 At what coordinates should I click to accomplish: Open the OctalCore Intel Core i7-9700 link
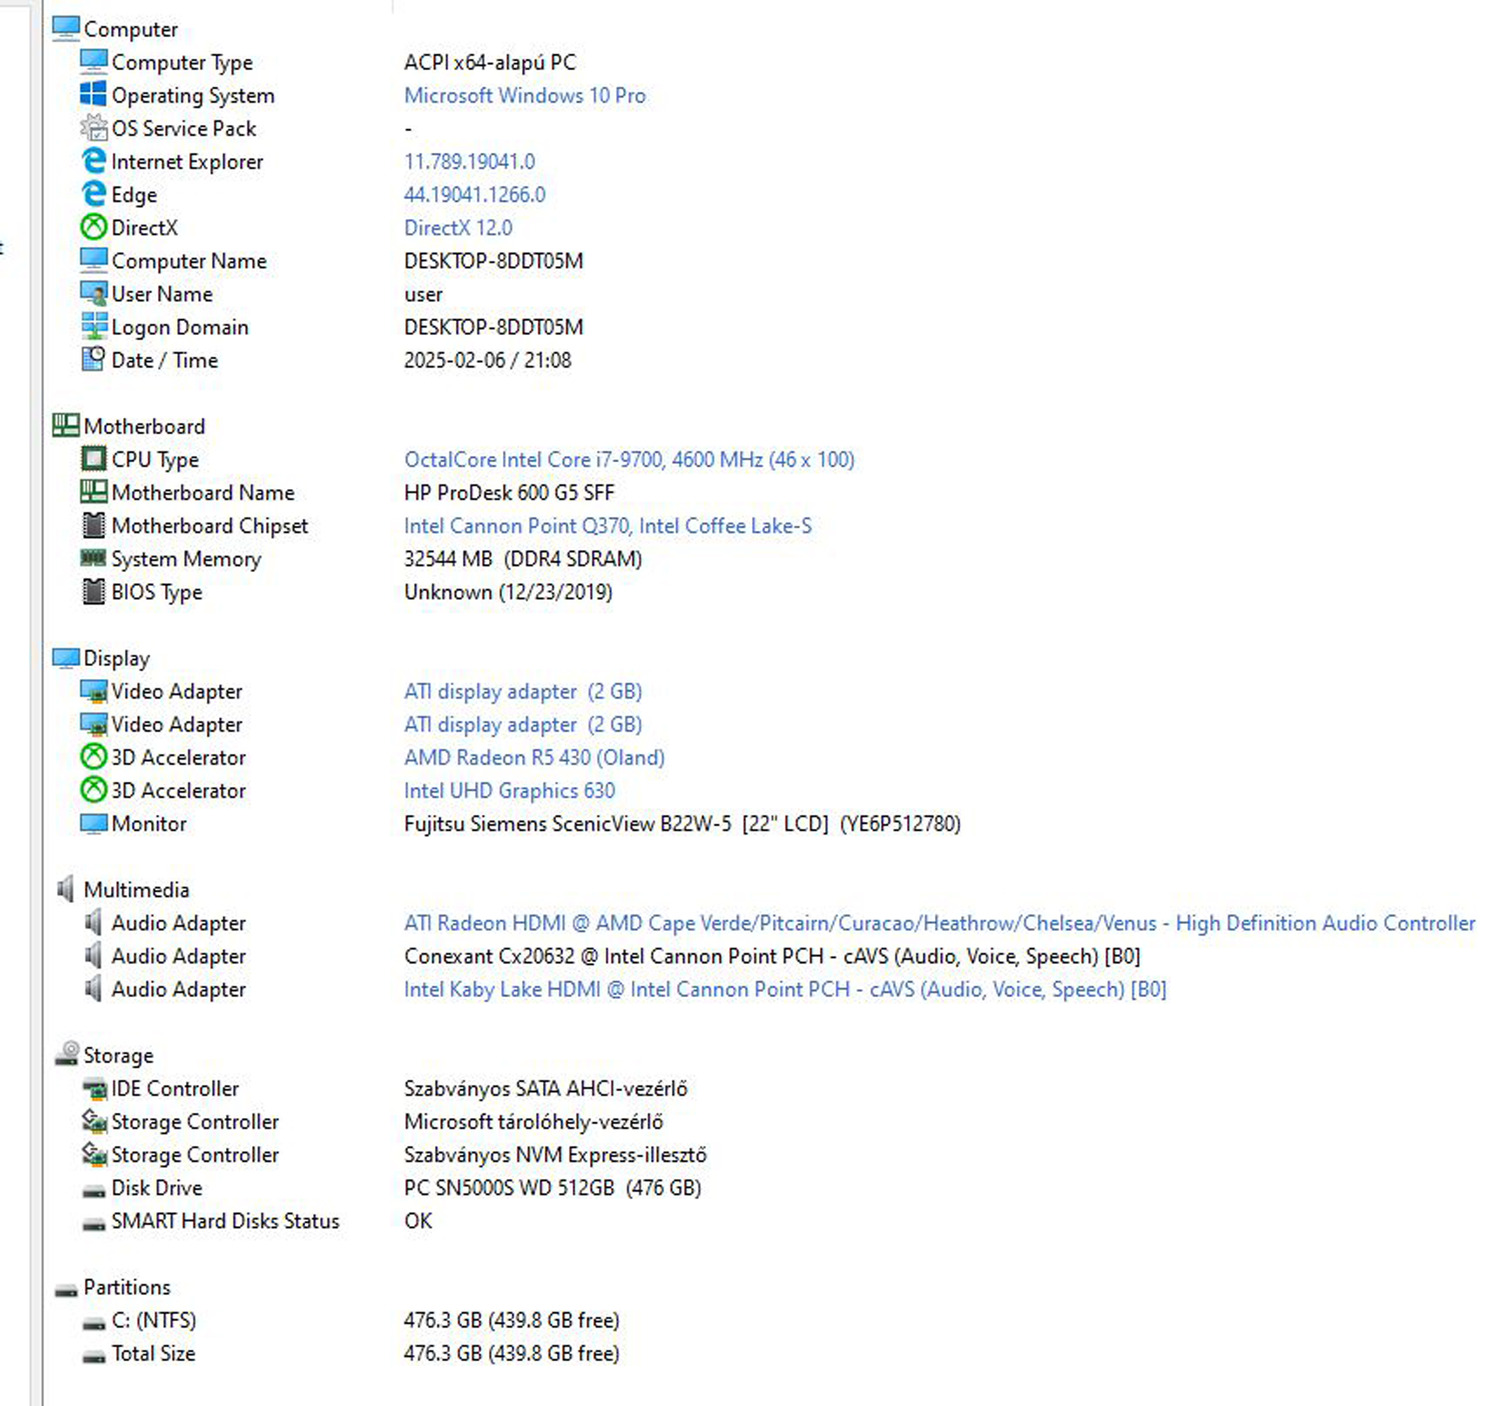coord(629,459)
